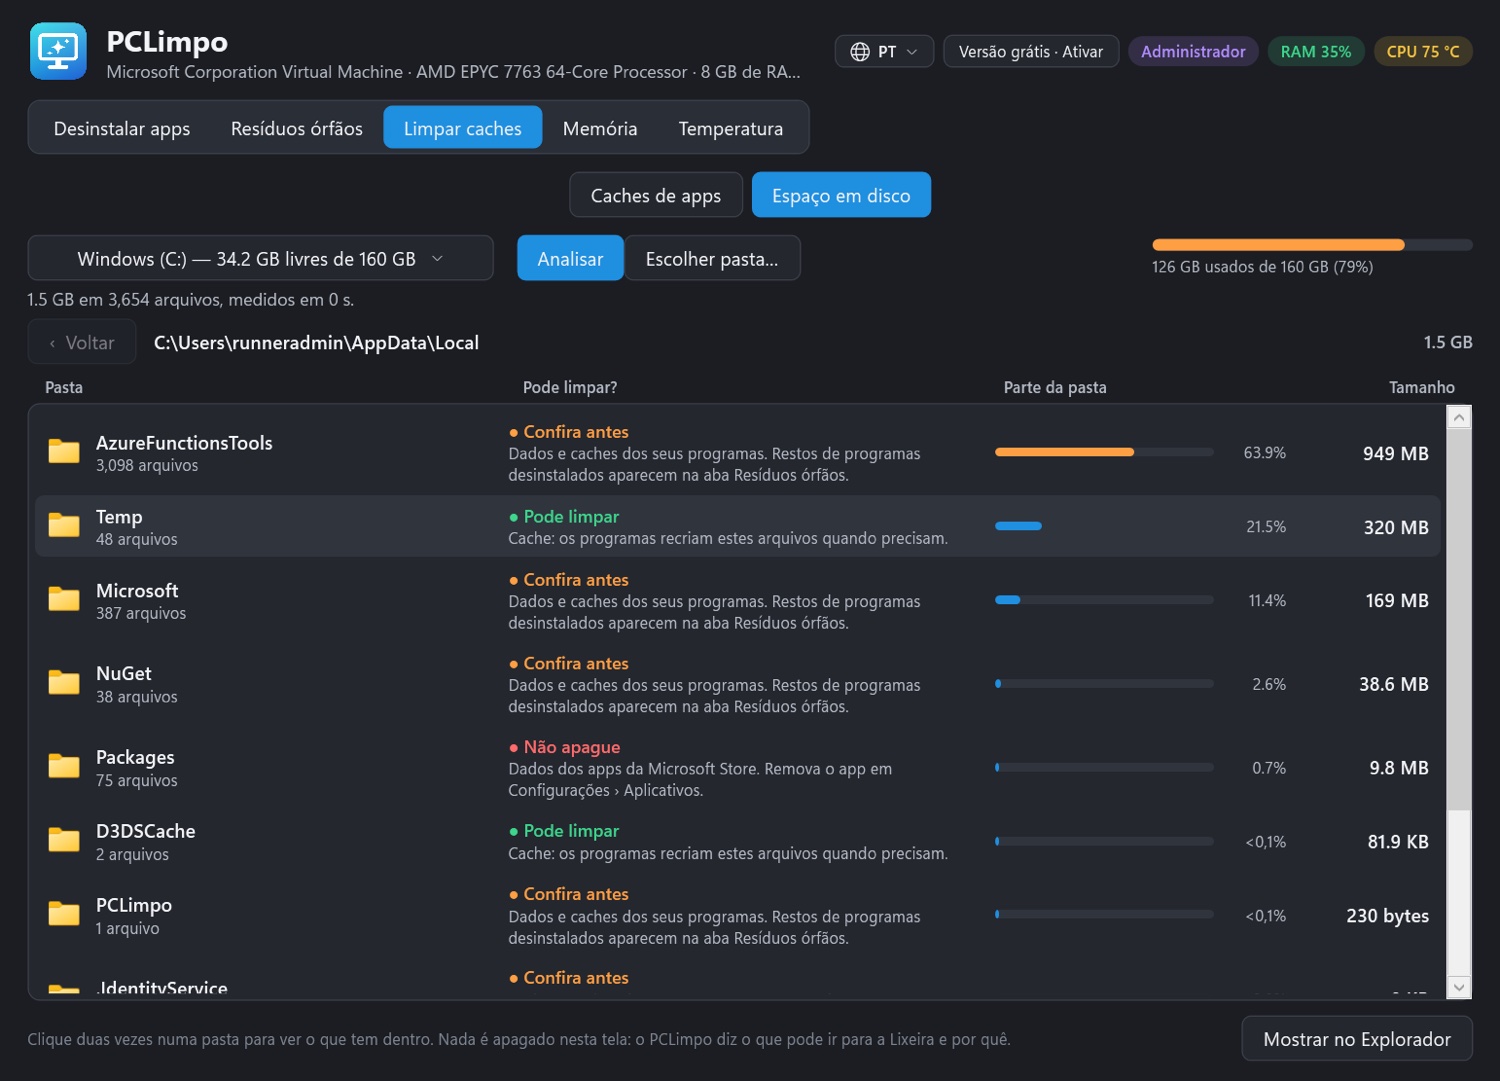
Task: Toggle to Caches de apps view
Action: [656, 195]
